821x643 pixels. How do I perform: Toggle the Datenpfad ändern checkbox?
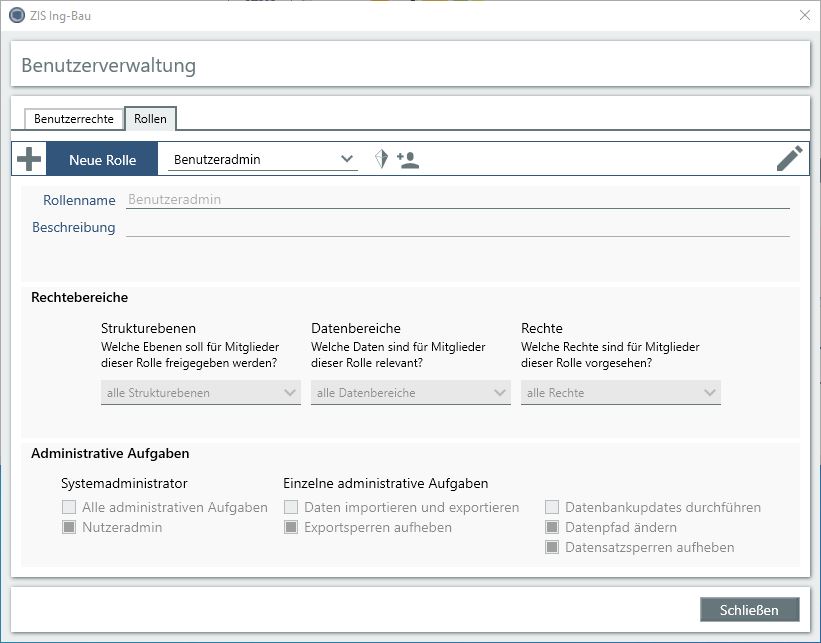coord(552,527)
